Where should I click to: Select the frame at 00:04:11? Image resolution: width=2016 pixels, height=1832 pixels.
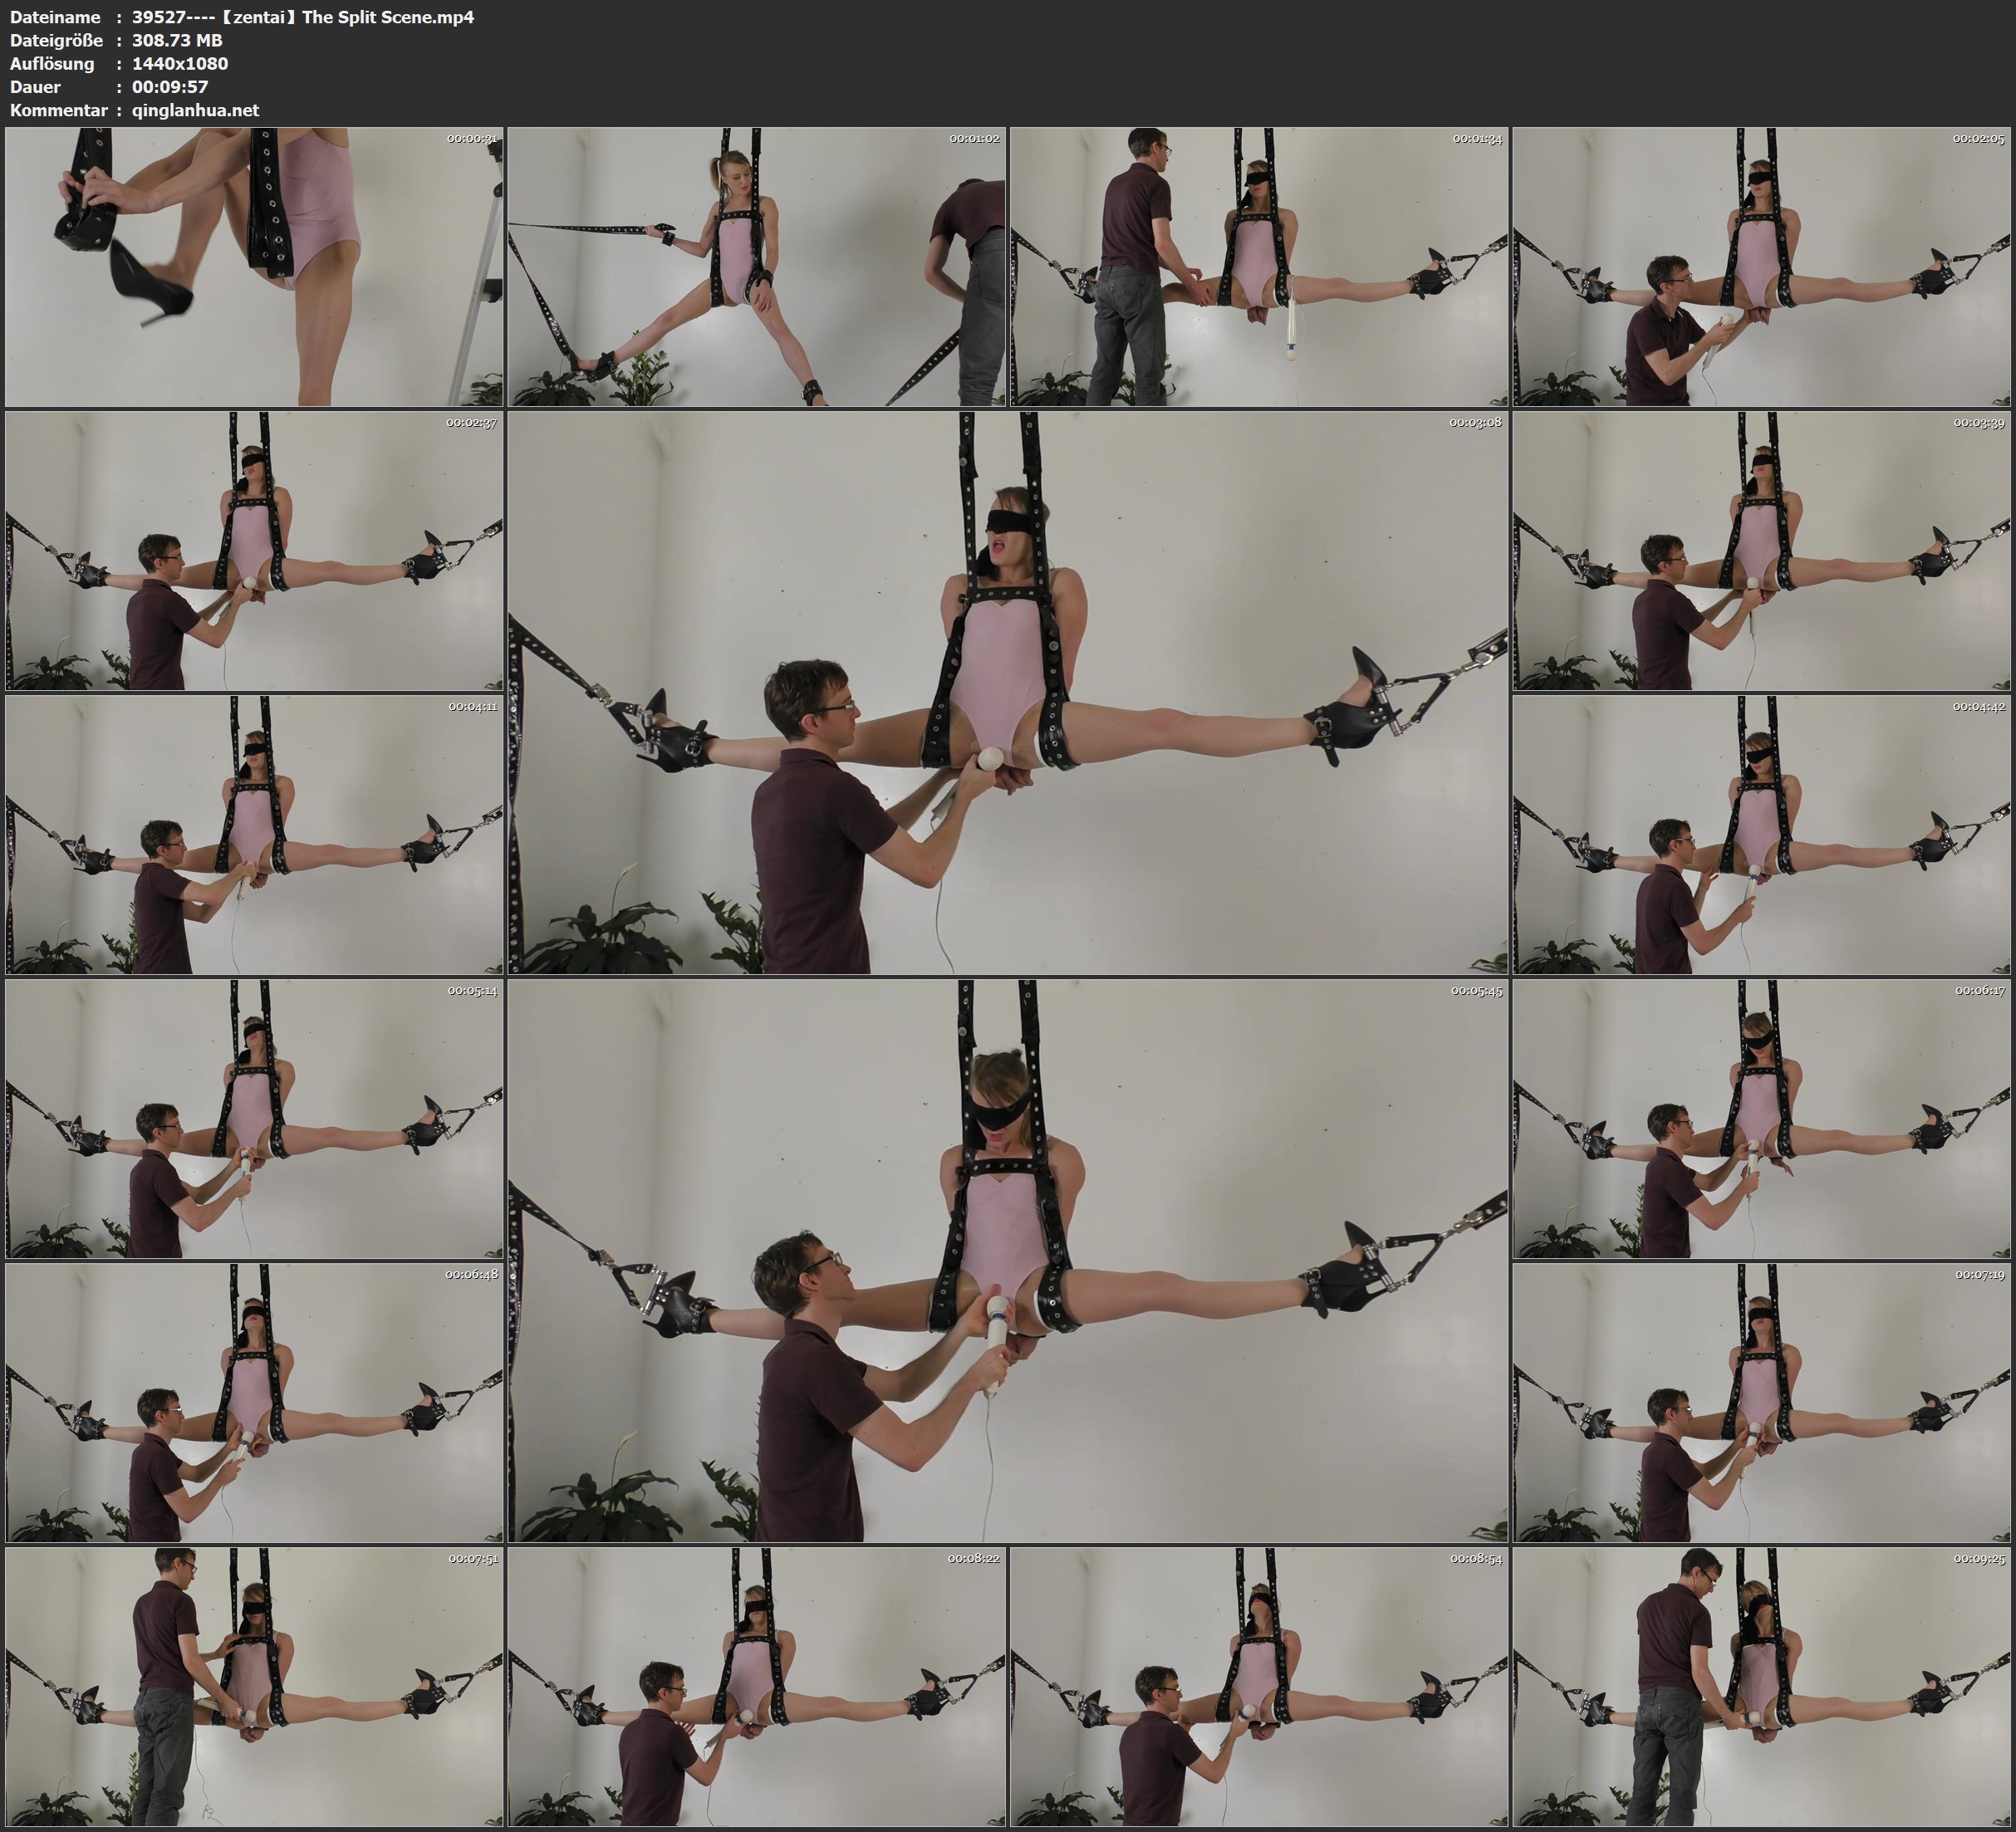[x=254, y=834]
